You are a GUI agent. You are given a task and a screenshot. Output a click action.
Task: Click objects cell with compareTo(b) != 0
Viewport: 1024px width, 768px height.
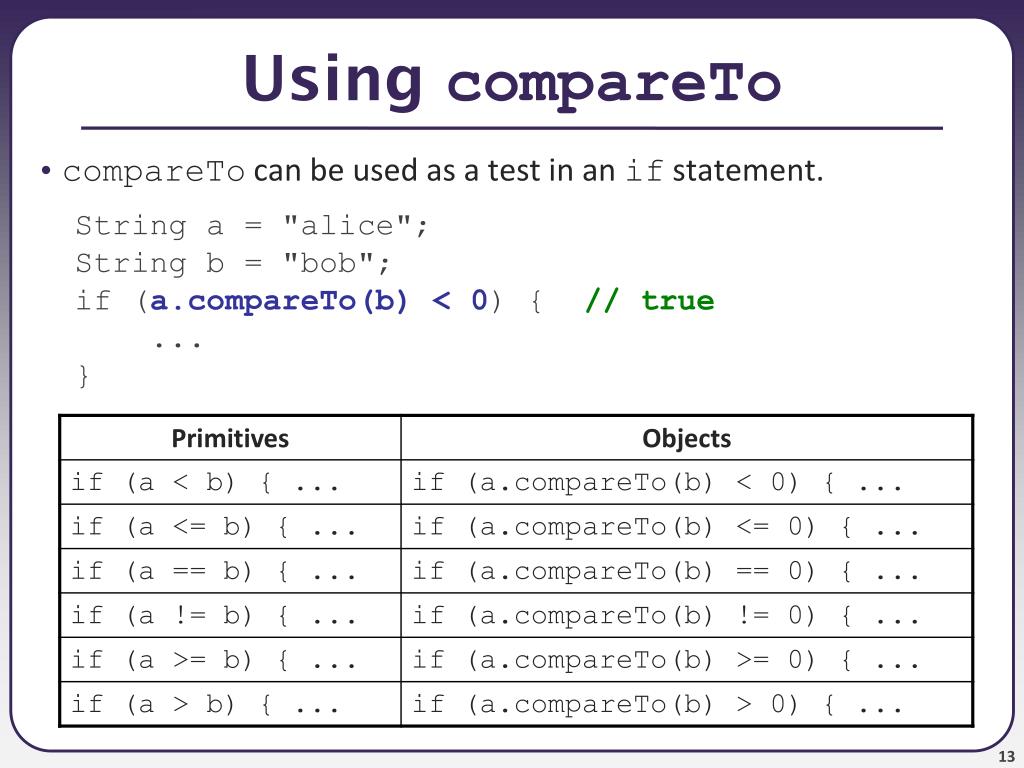(686, 616)
